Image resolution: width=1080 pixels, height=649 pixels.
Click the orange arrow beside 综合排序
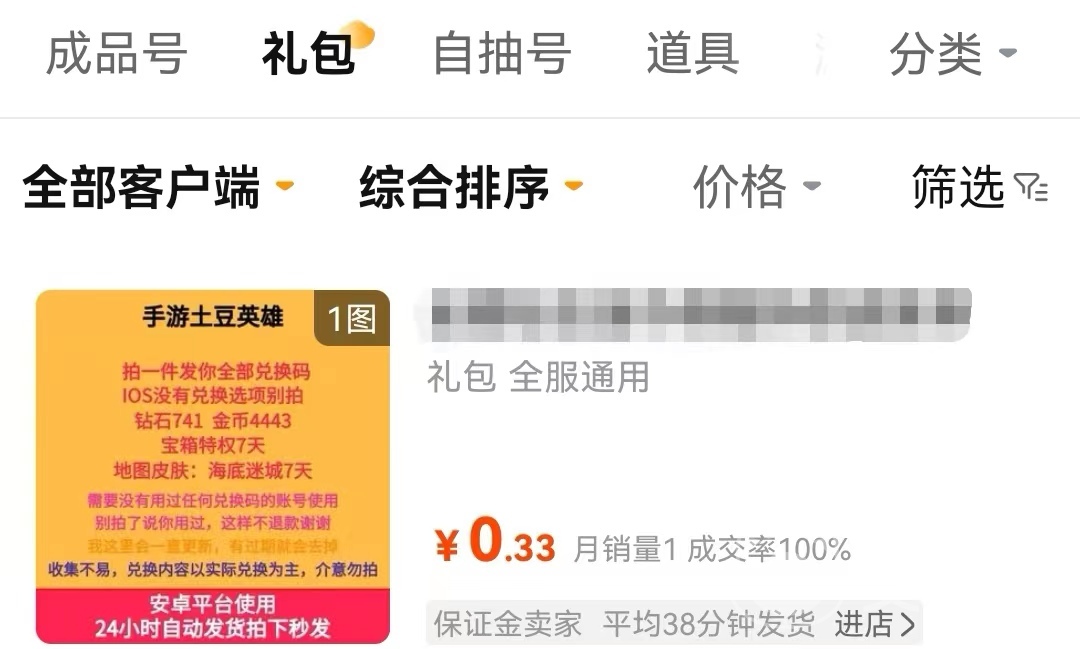pos(574,185)
